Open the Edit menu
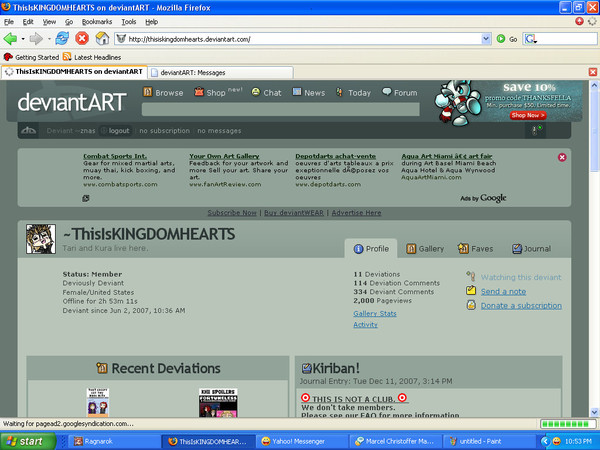This screenshot has width=600, height=450. pos(28,22)
